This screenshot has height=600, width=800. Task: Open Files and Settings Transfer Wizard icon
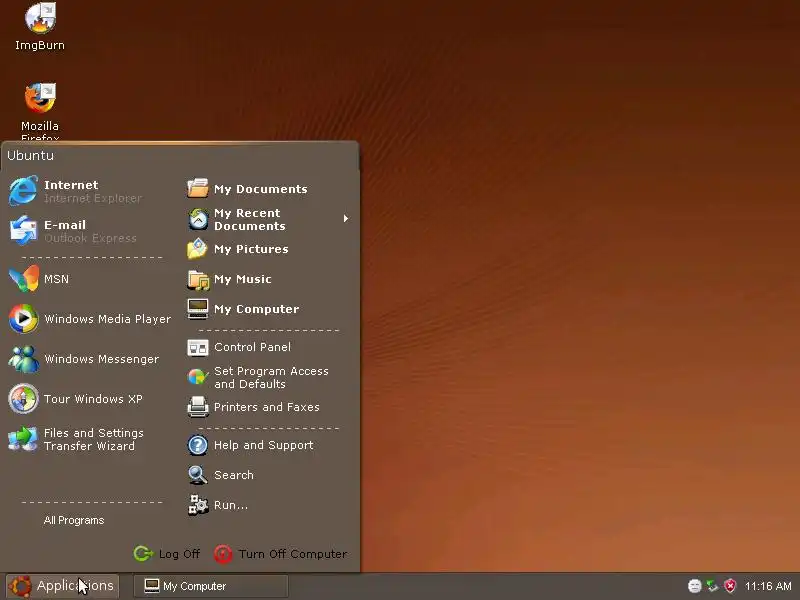tap(23, 439)
